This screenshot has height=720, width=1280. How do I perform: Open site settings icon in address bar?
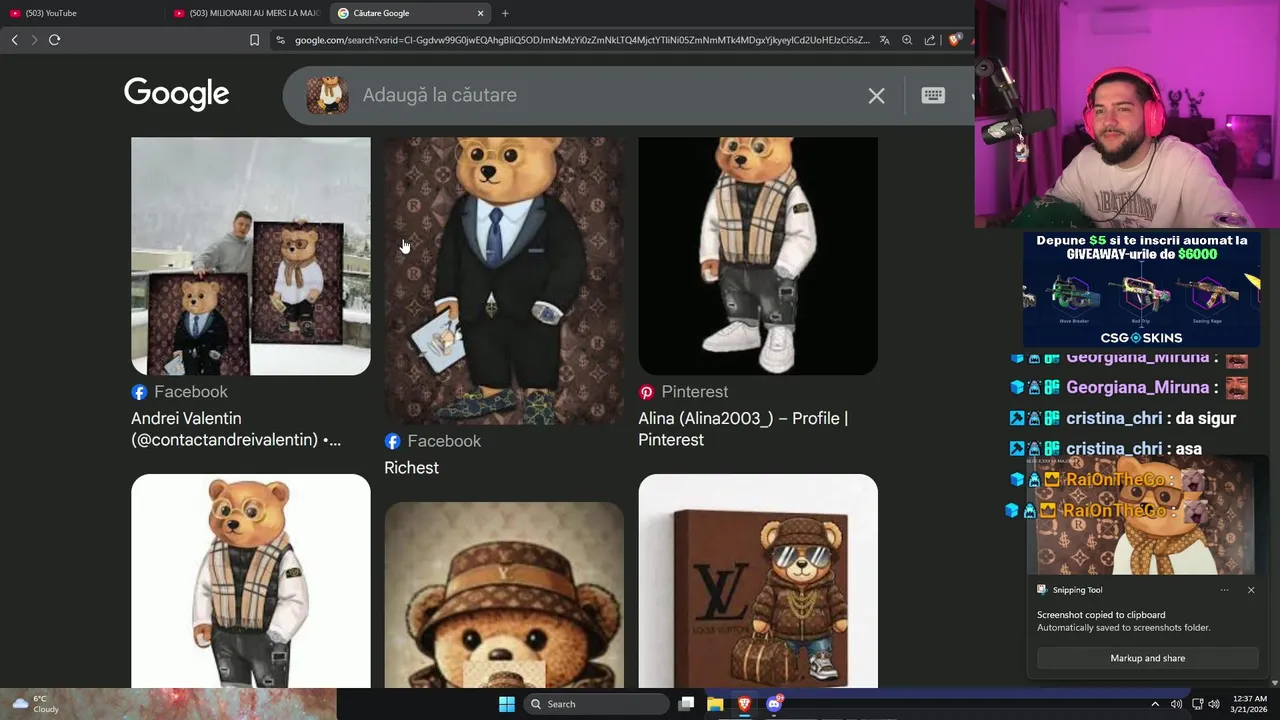coord(281,40)
